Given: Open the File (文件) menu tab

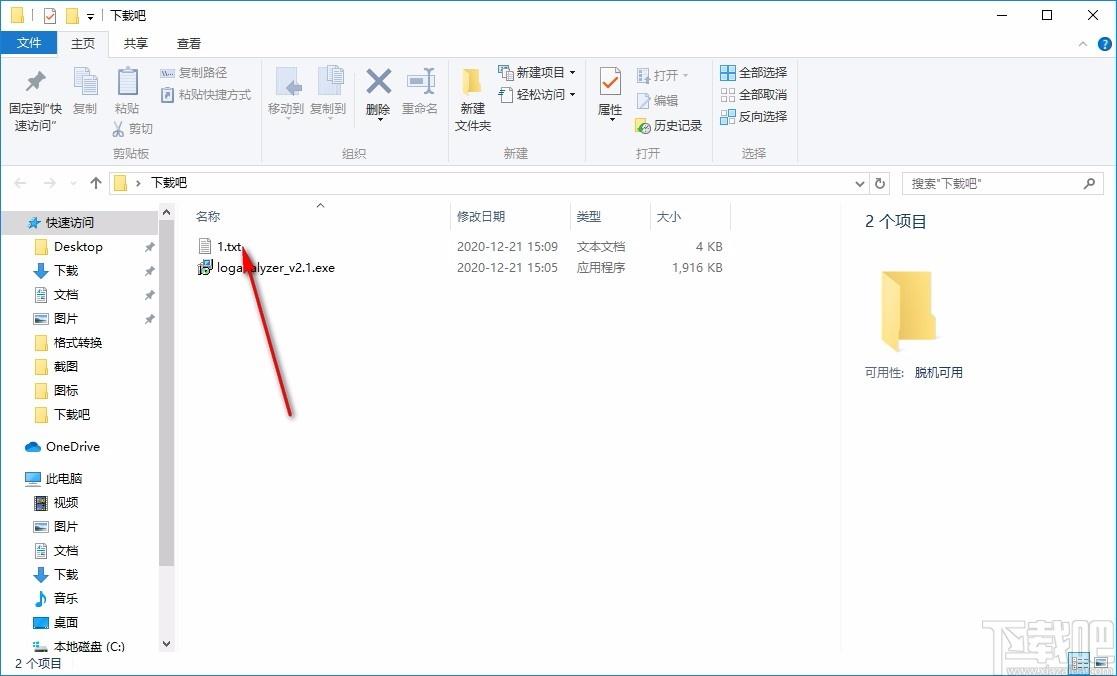Looking at the screenshot, I should coord(28,43).
